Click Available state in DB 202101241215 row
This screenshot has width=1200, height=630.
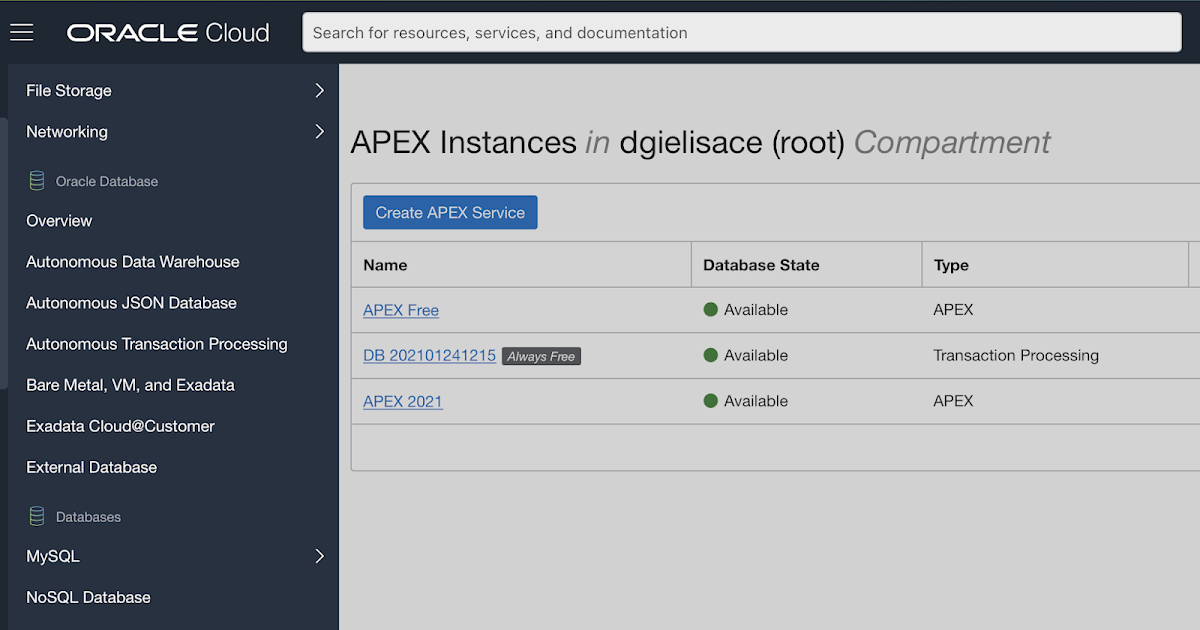(756, 355)
